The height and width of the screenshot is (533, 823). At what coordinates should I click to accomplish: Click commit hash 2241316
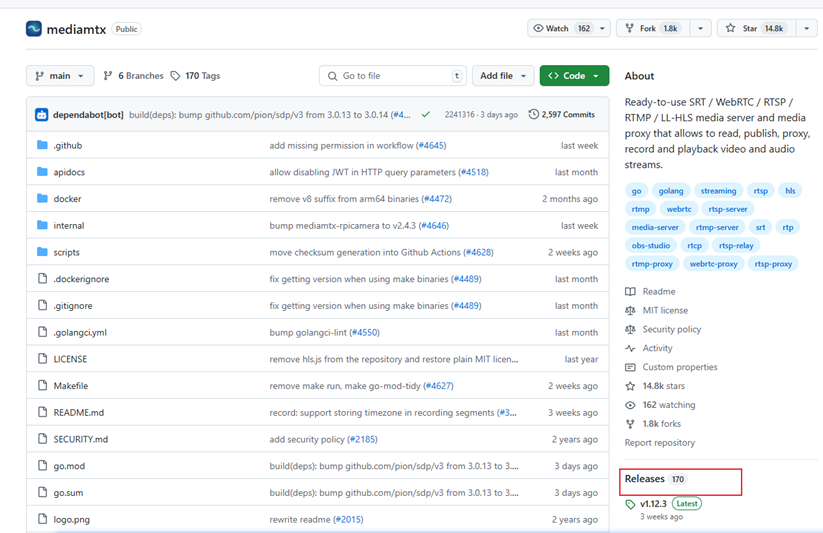point(459,114)
